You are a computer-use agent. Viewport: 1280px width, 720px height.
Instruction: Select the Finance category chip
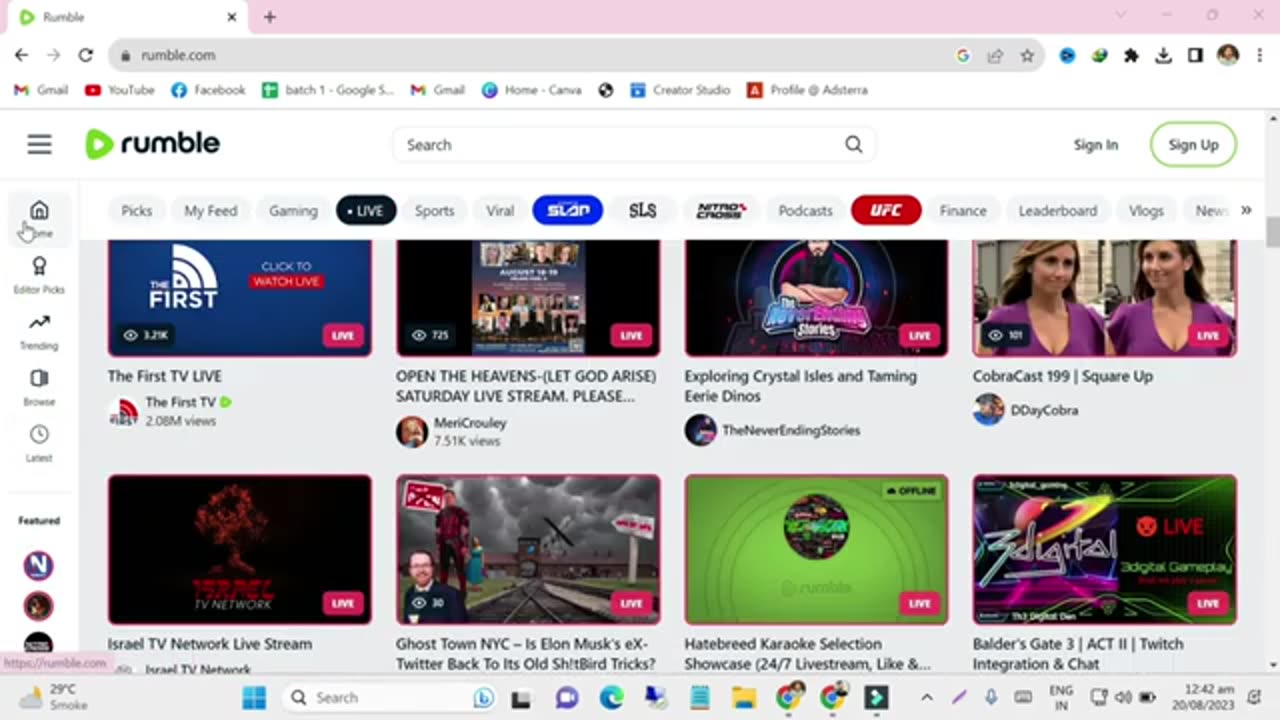[963, 211]
